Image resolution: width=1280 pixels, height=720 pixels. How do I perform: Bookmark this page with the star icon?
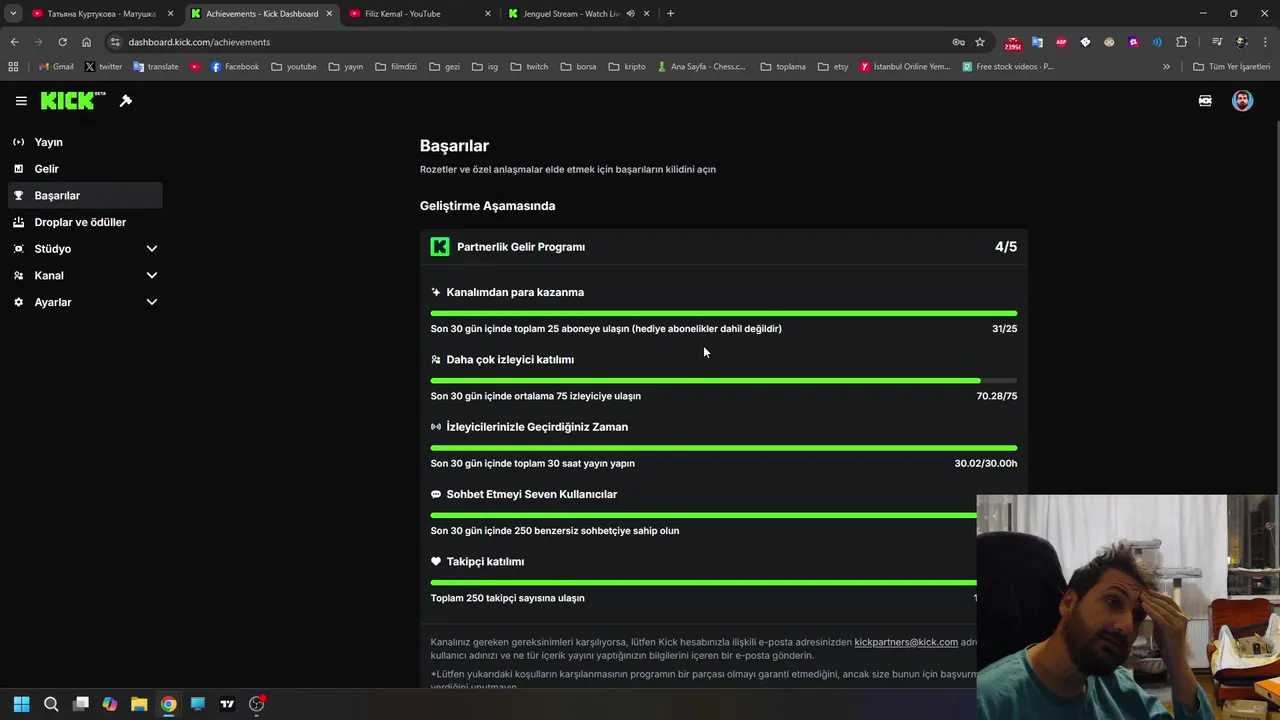pyautogui.click(x=980, y=42)
